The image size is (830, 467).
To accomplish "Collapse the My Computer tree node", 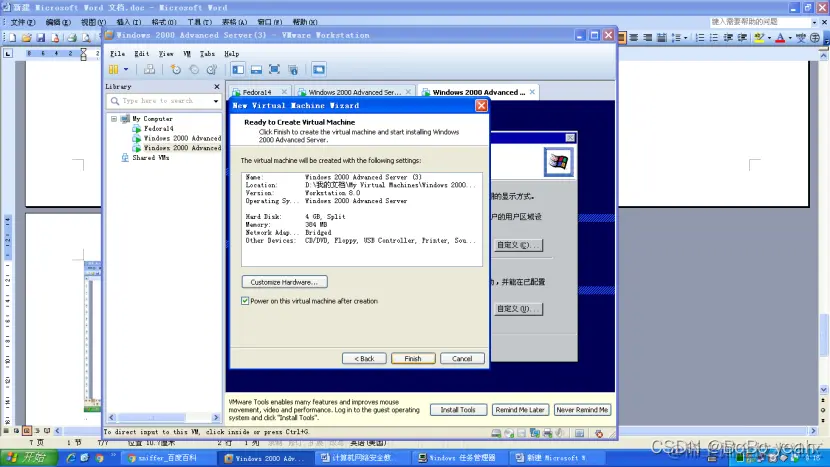I will (x=114, y=119).
